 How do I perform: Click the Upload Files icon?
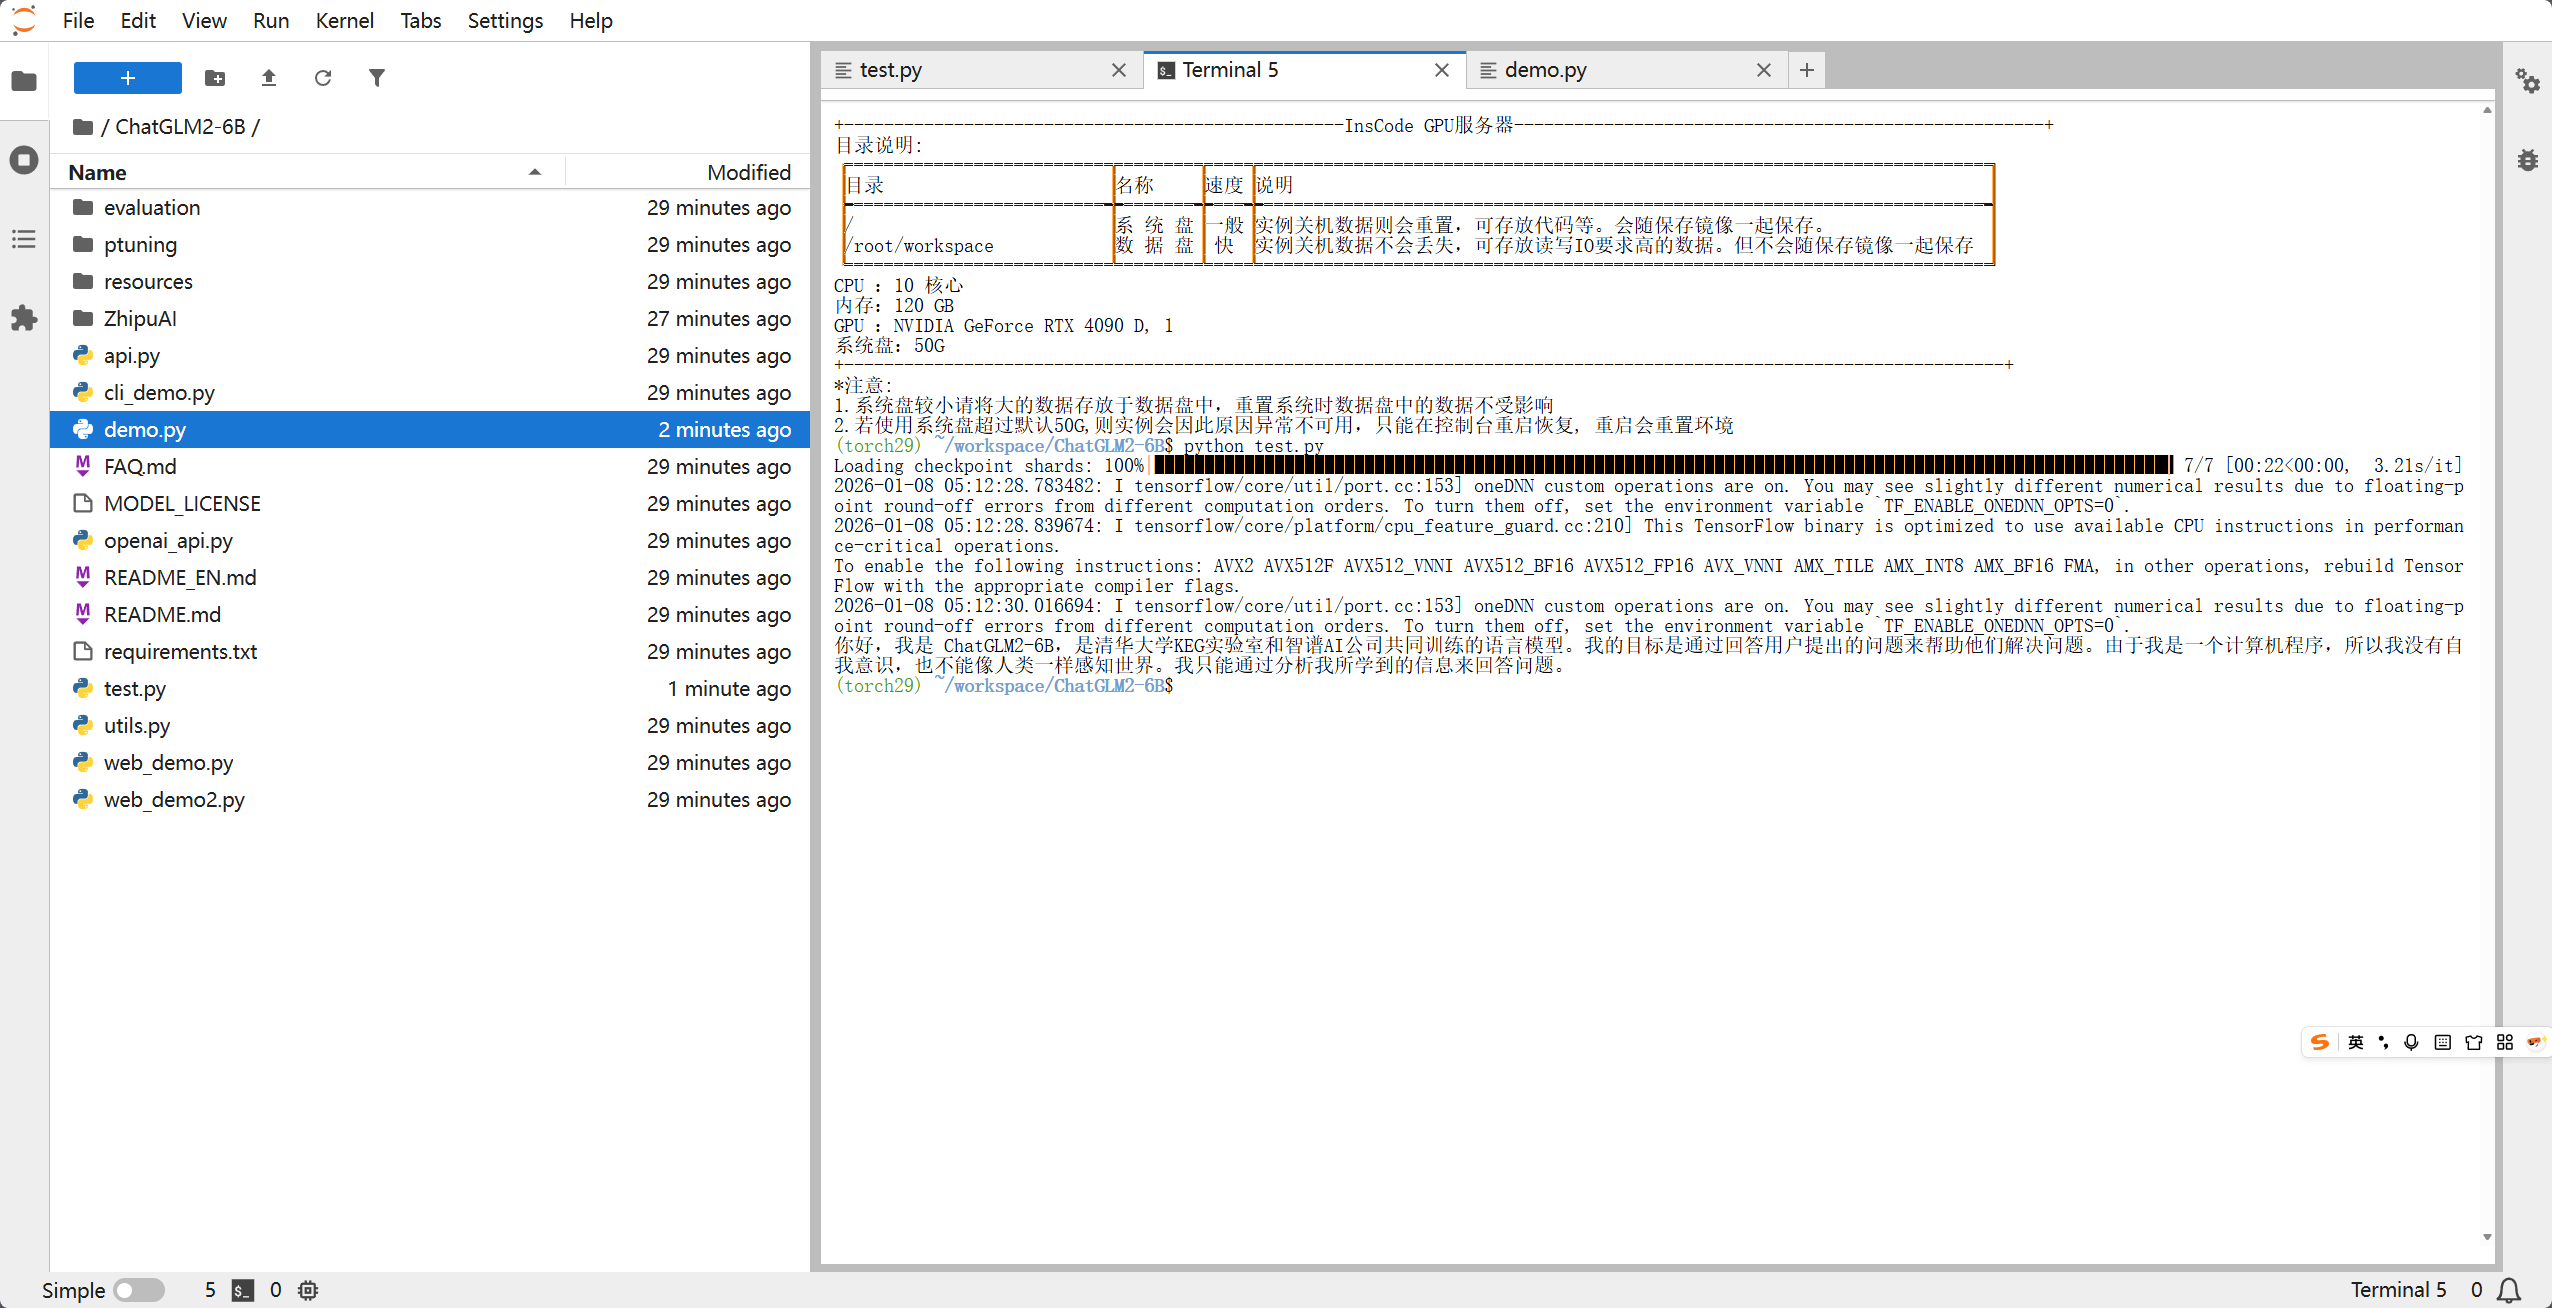point(269,78)
